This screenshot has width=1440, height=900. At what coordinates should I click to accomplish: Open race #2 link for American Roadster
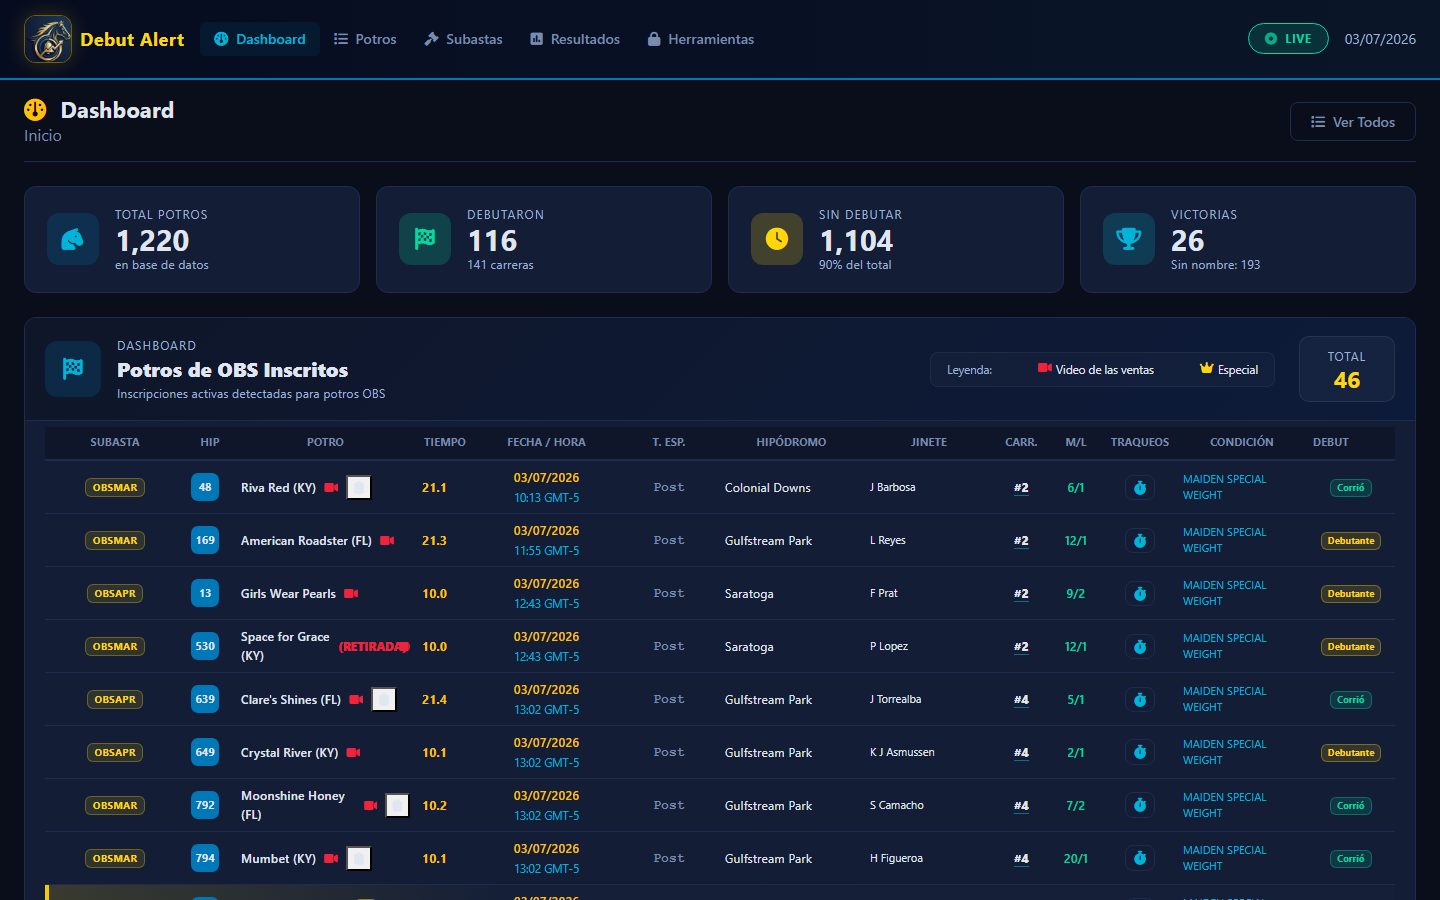coord(1021,541)
